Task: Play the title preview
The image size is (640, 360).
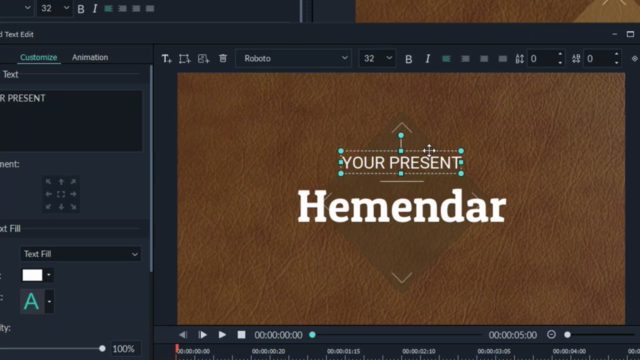Action: [222, 335]
